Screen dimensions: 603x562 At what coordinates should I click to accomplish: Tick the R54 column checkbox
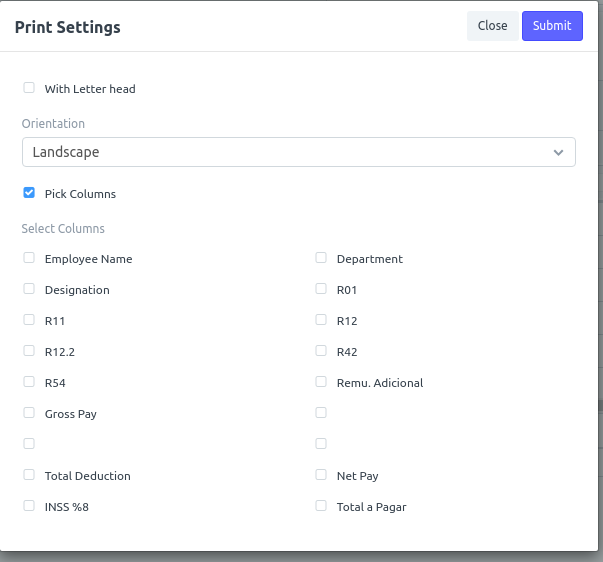pyautogui.click(x=29, y=382)
